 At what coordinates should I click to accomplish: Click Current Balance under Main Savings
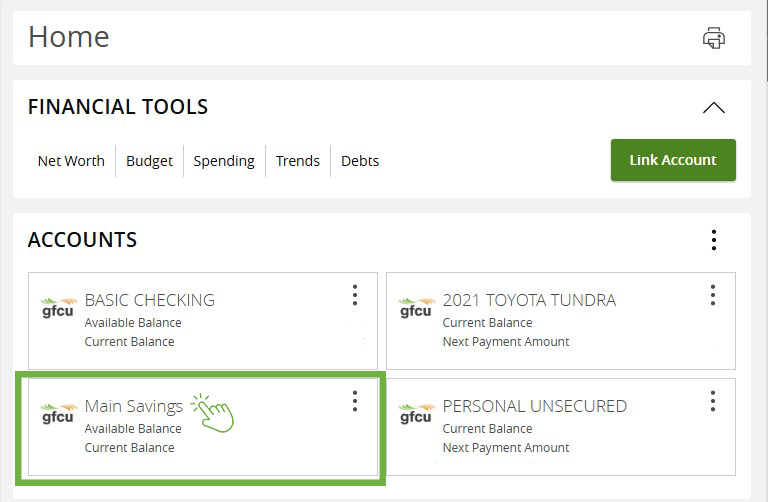pos(129,448)
